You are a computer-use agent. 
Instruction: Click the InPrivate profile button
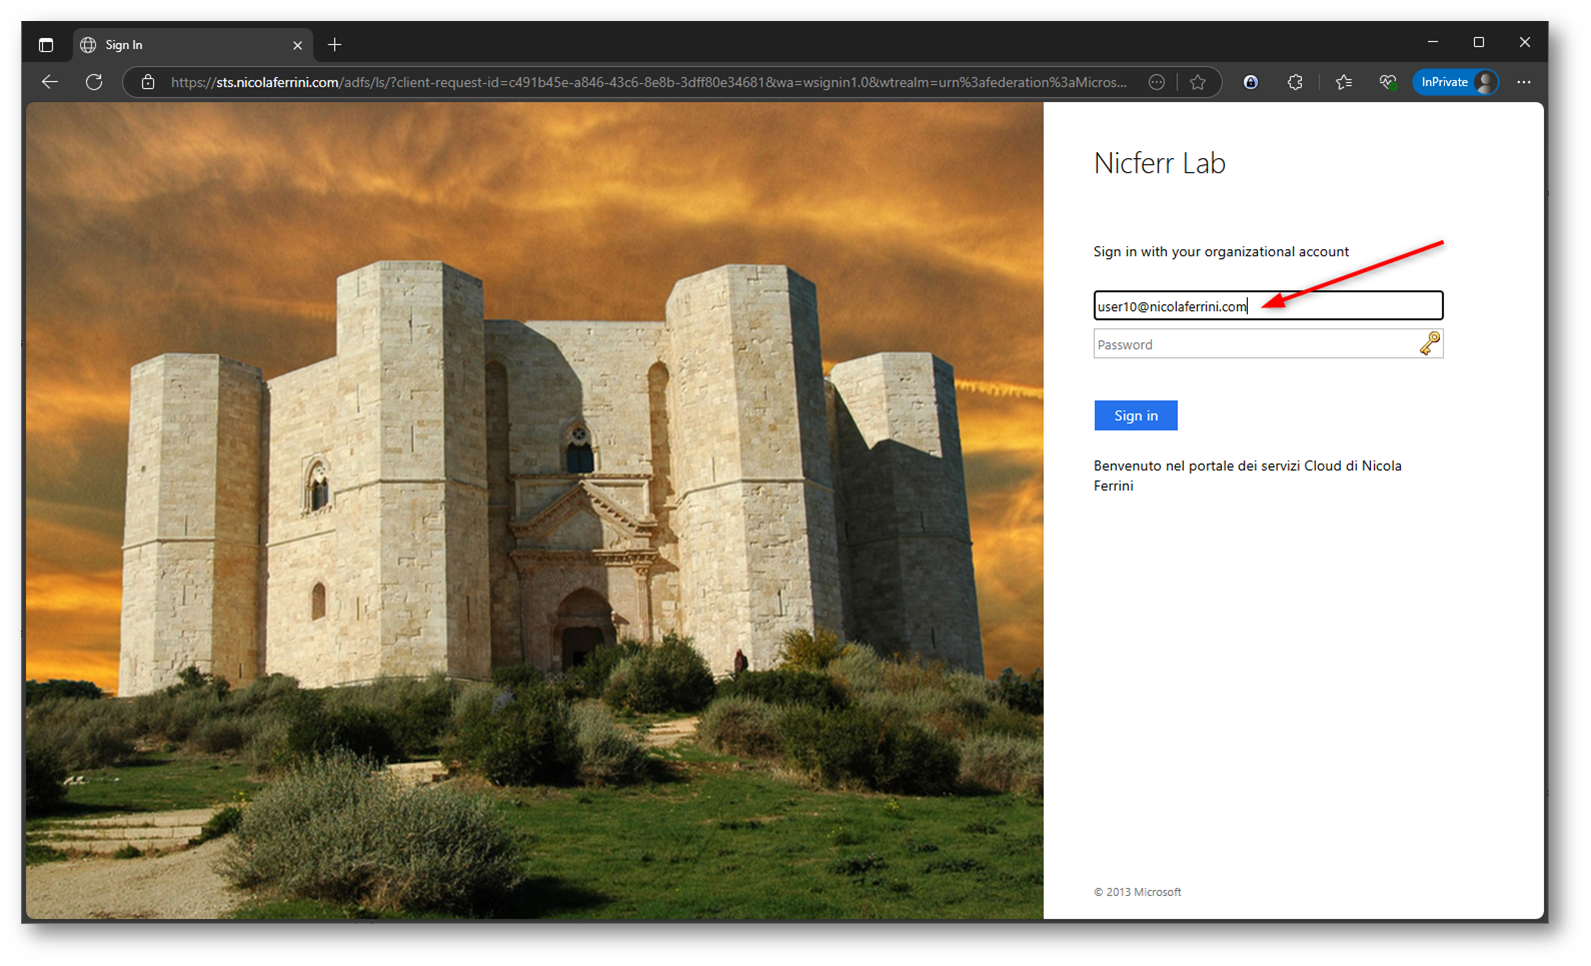[1455, 82]
